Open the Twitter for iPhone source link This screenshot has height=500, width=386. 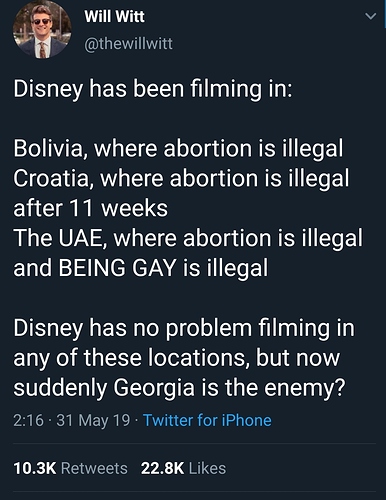point(207,420)
